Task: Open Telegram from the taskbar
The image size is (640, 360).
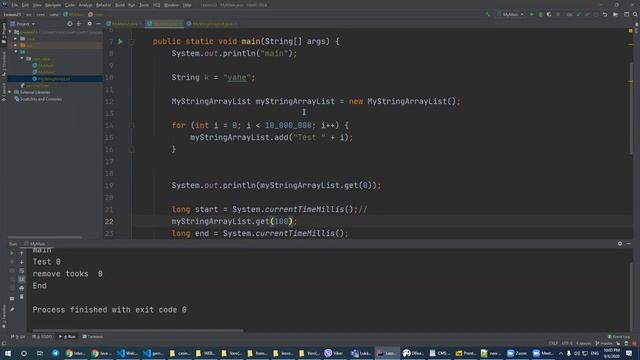Action: coord(56,353)
